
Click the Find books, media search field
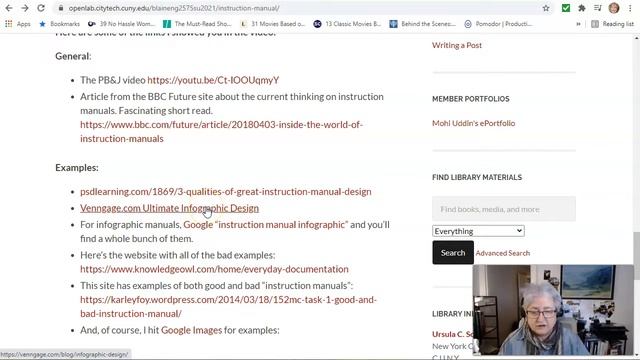point(504,209)
